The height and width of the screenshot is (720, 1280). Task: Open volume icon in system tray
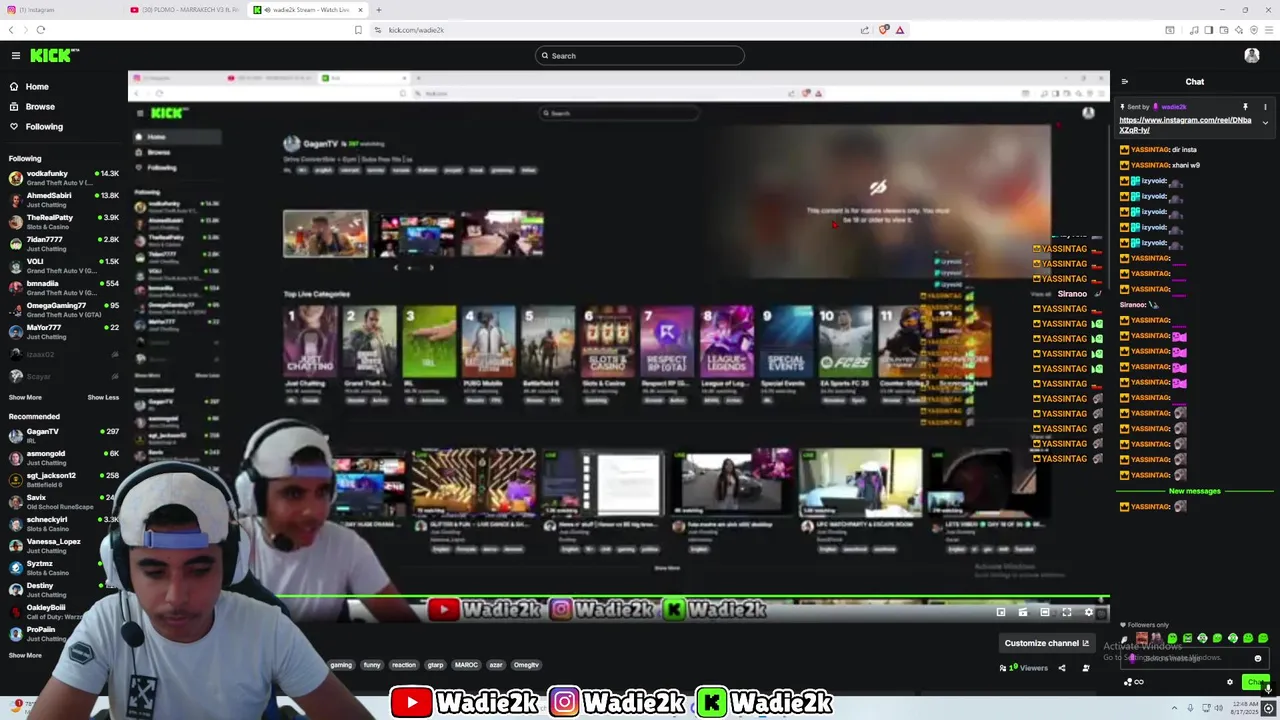tap(1218, 708)
